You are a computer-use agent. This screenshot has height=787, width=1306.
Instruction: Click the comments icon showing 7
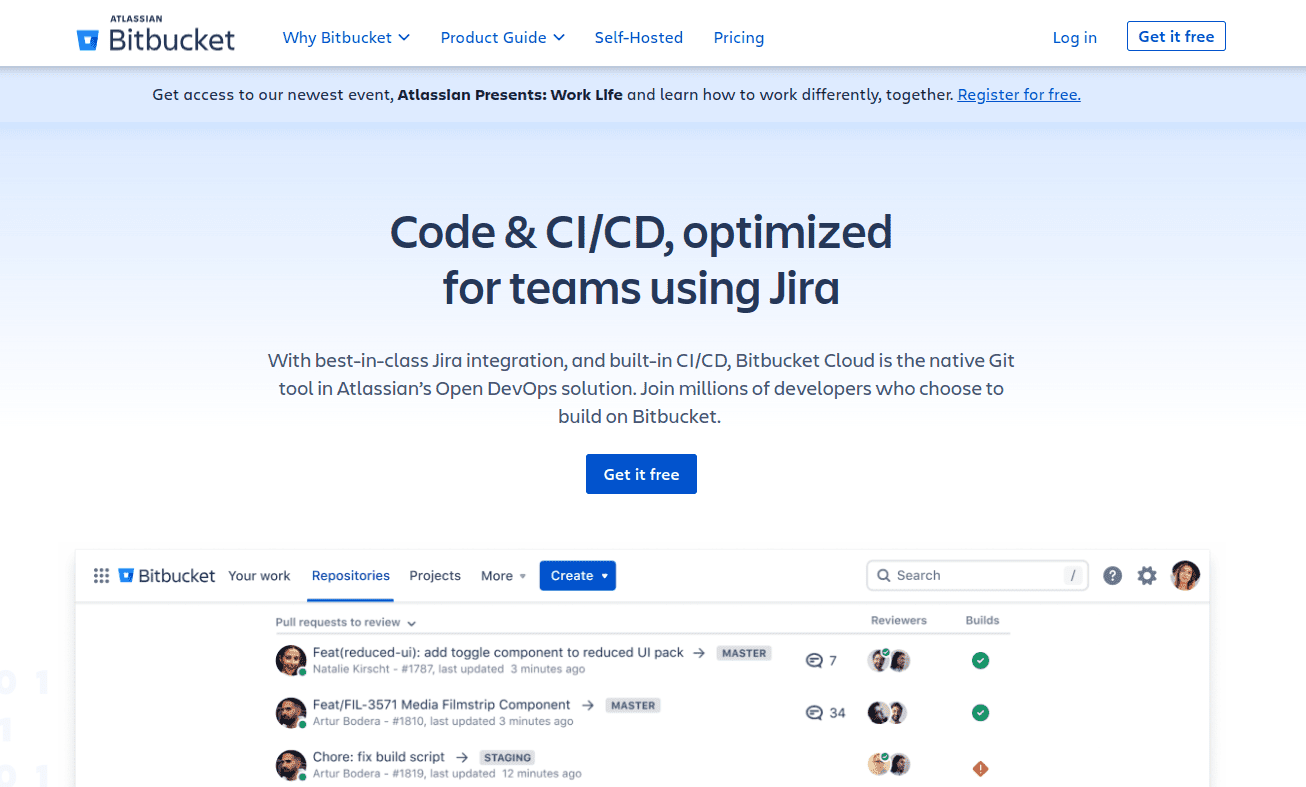click(814, 661)
